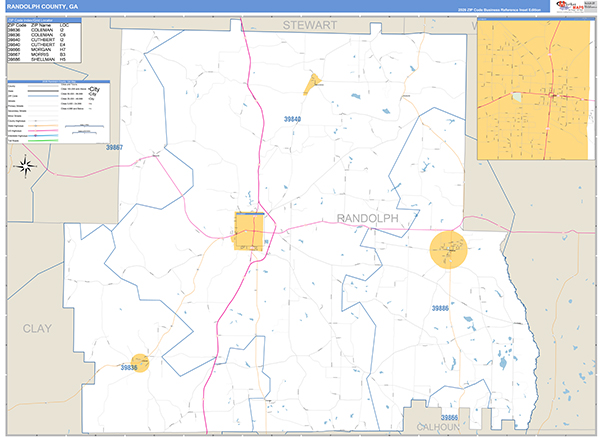Click the RANDOLPH COUNTY, GA title
The image size is (600, 437).
[42, 7]
